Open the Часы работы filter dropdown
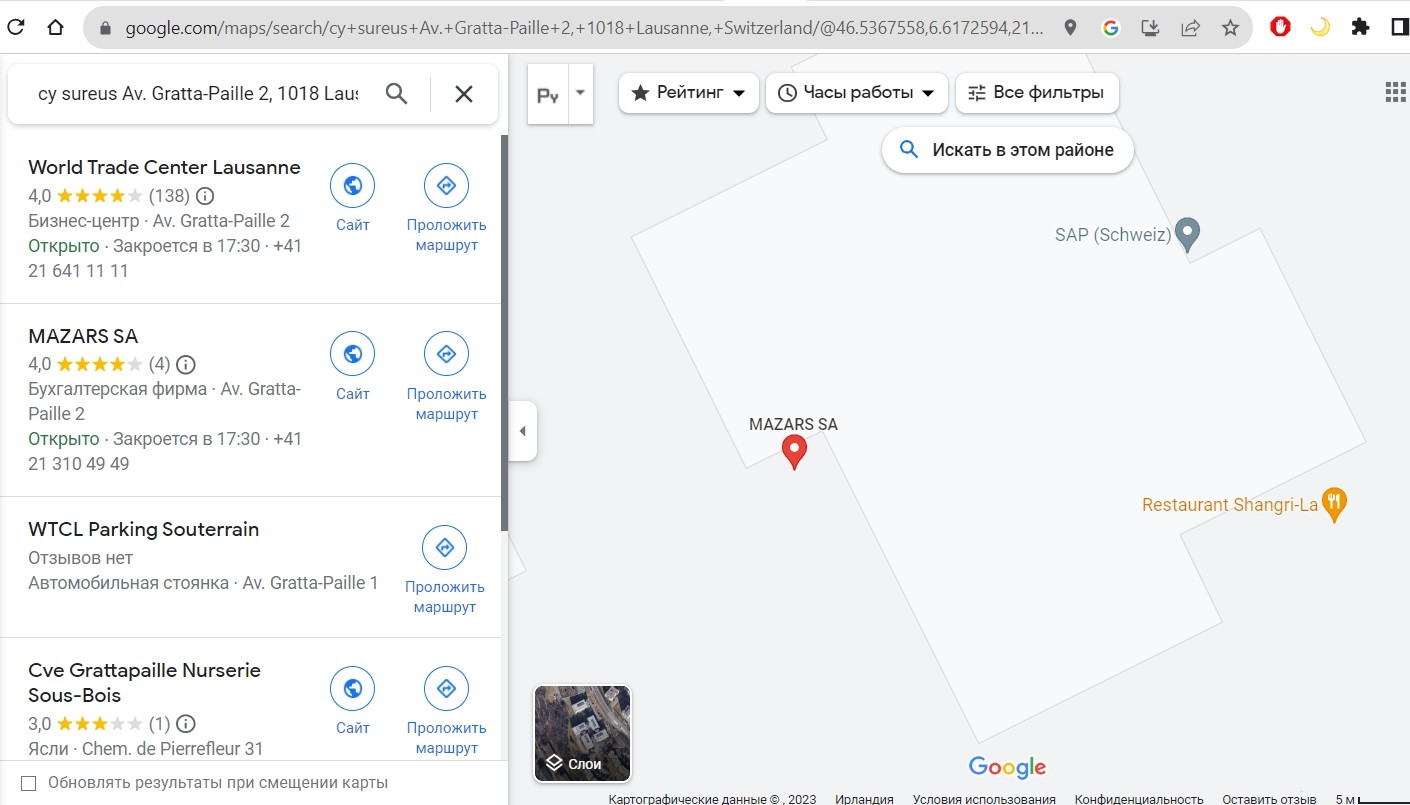The image size is (1410, 805). coord(857,93)
